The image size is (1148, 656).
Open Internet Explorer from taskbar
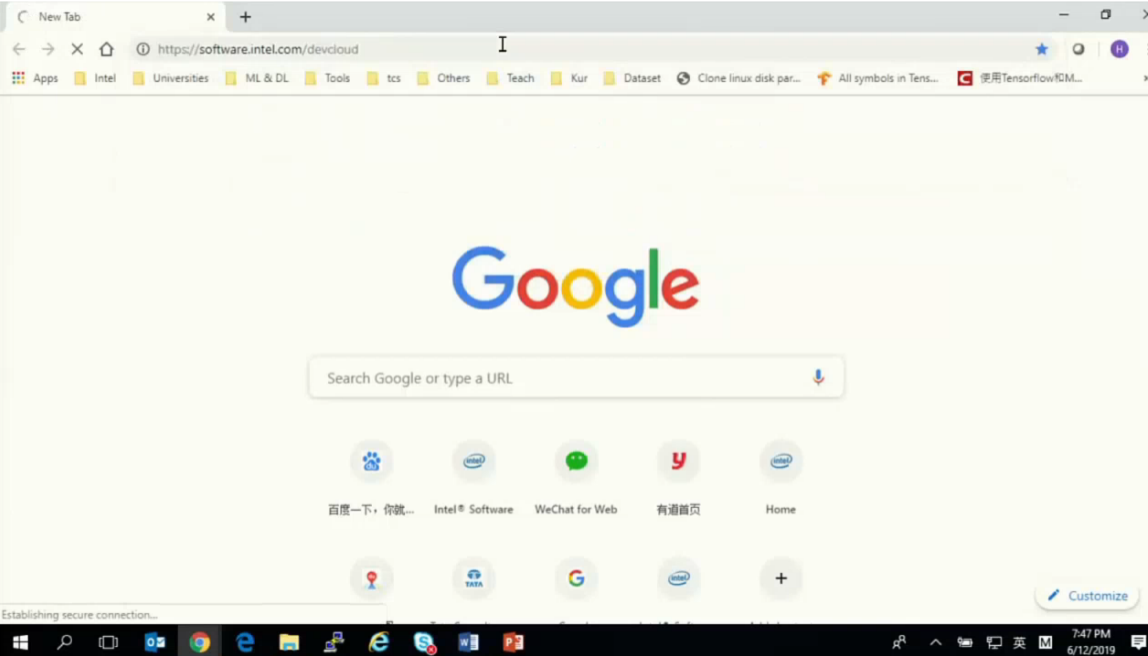pos(379,643)
